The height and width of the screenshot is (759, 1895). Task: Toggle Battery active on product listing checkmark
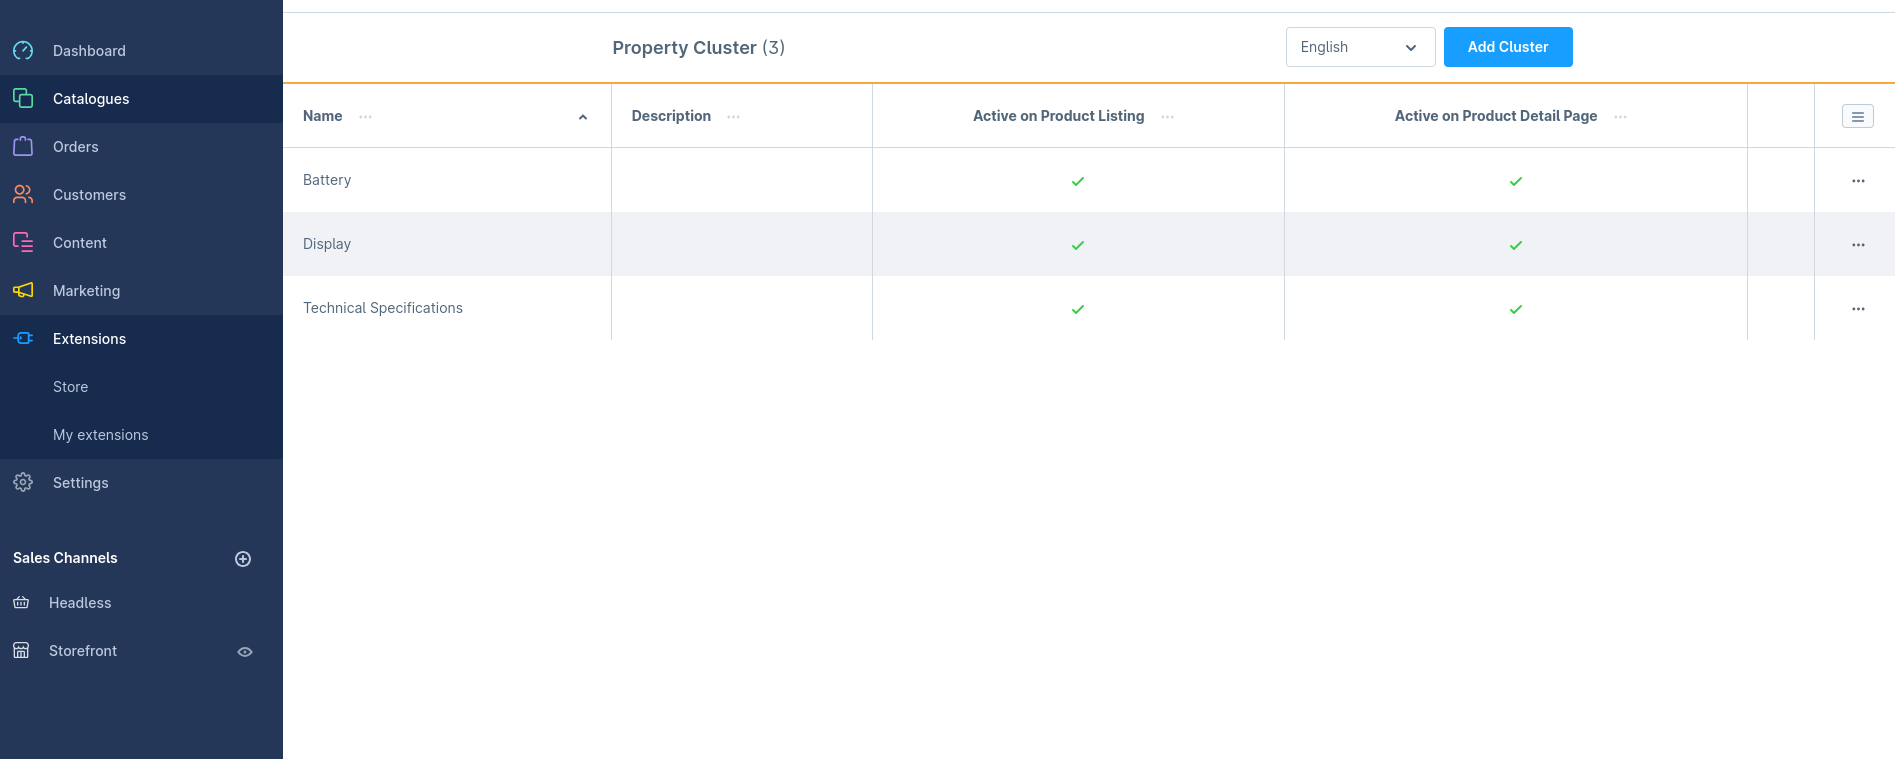[1078, 181]
